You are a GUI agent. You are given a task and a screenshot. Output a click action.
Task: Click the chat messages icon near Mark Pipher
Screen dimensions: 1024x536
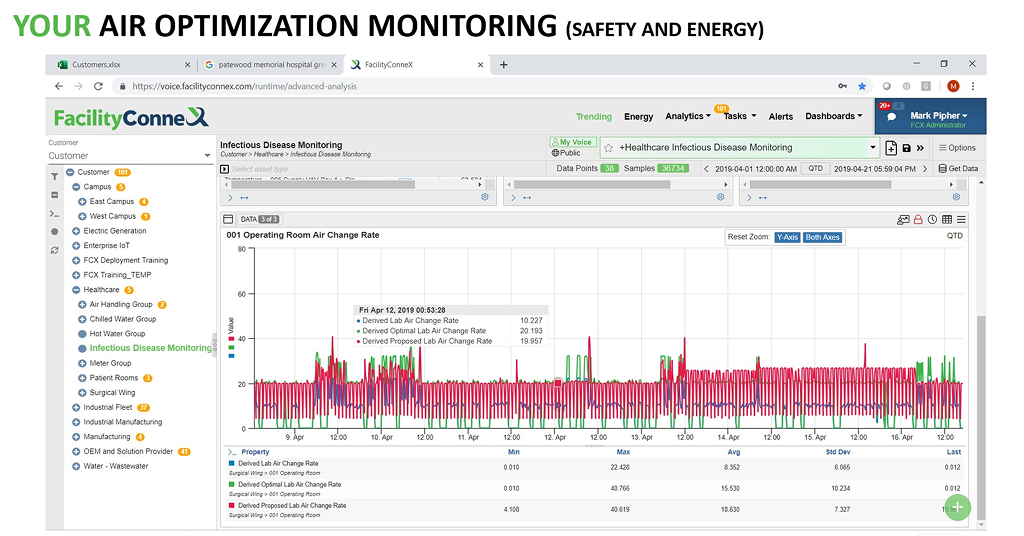click(891, 117)
